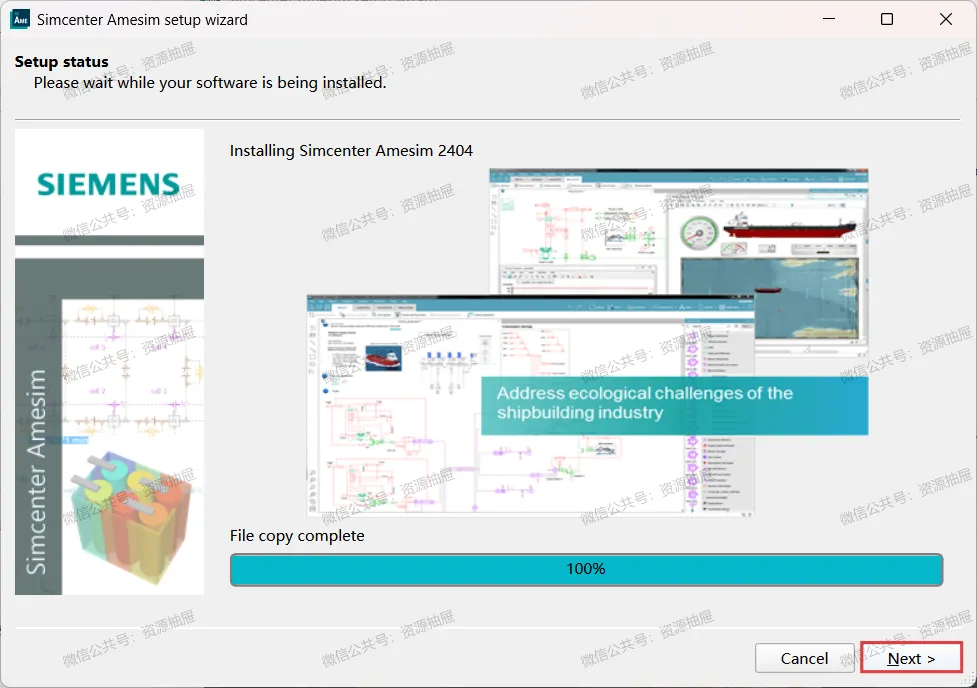The image size is (977, 688).
Task: Click 'Address ecological challenges' caption banner
Action: [674, 405]
